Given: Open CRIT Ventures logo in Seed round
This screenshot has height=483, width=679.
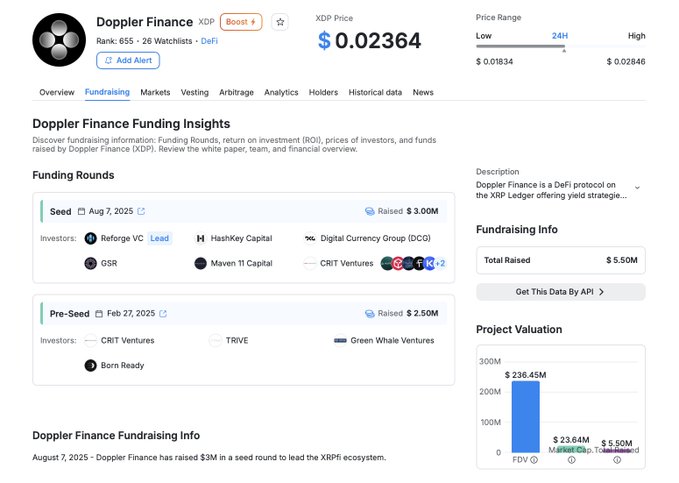Looking at the screenshot, I should pos(310,263).
